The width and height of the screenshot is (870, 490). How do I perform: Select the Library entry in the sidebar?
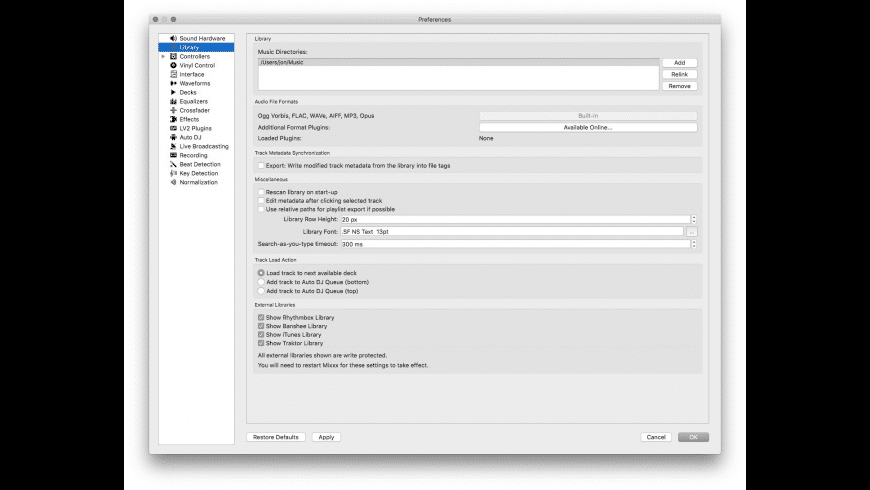tap(196, 47)
